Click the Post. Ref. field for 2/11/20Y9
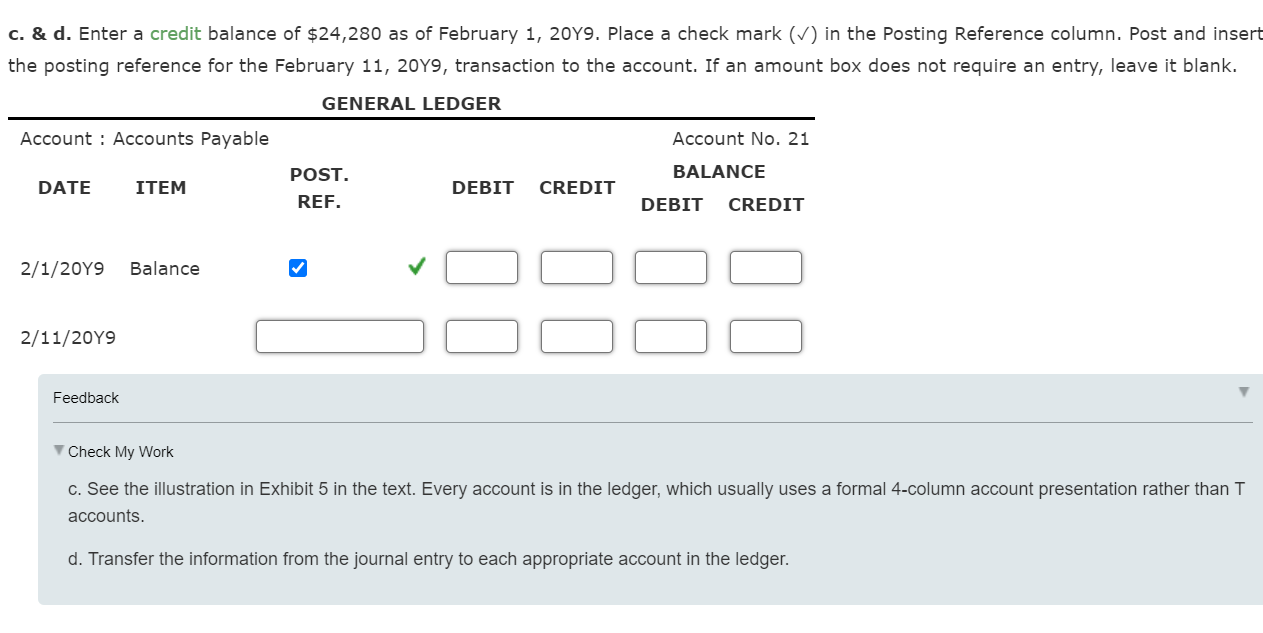This screenshot has width=1263, height=633. (340, 336)
